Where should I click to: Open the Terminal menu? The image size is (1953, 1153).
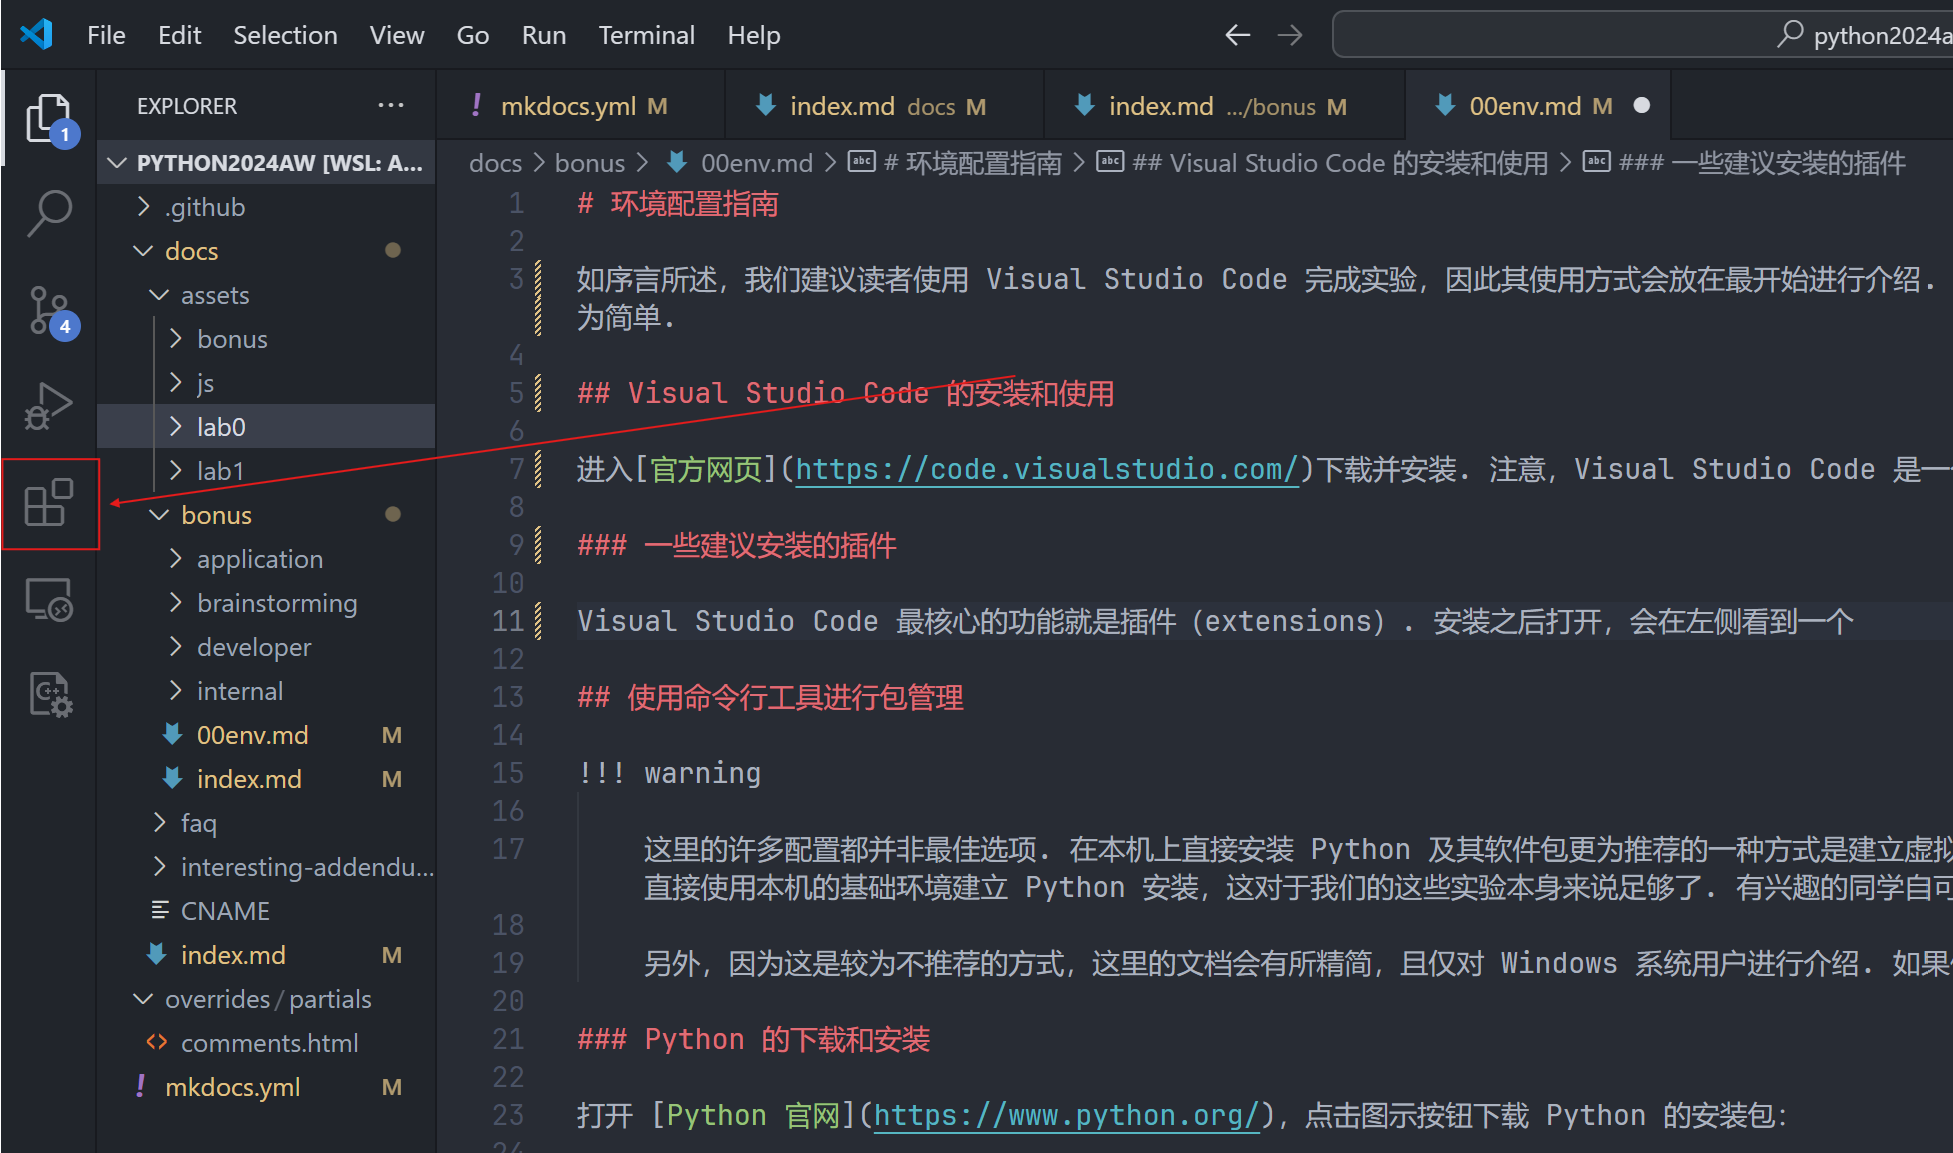pyautogui.click(x=646, y=36)
